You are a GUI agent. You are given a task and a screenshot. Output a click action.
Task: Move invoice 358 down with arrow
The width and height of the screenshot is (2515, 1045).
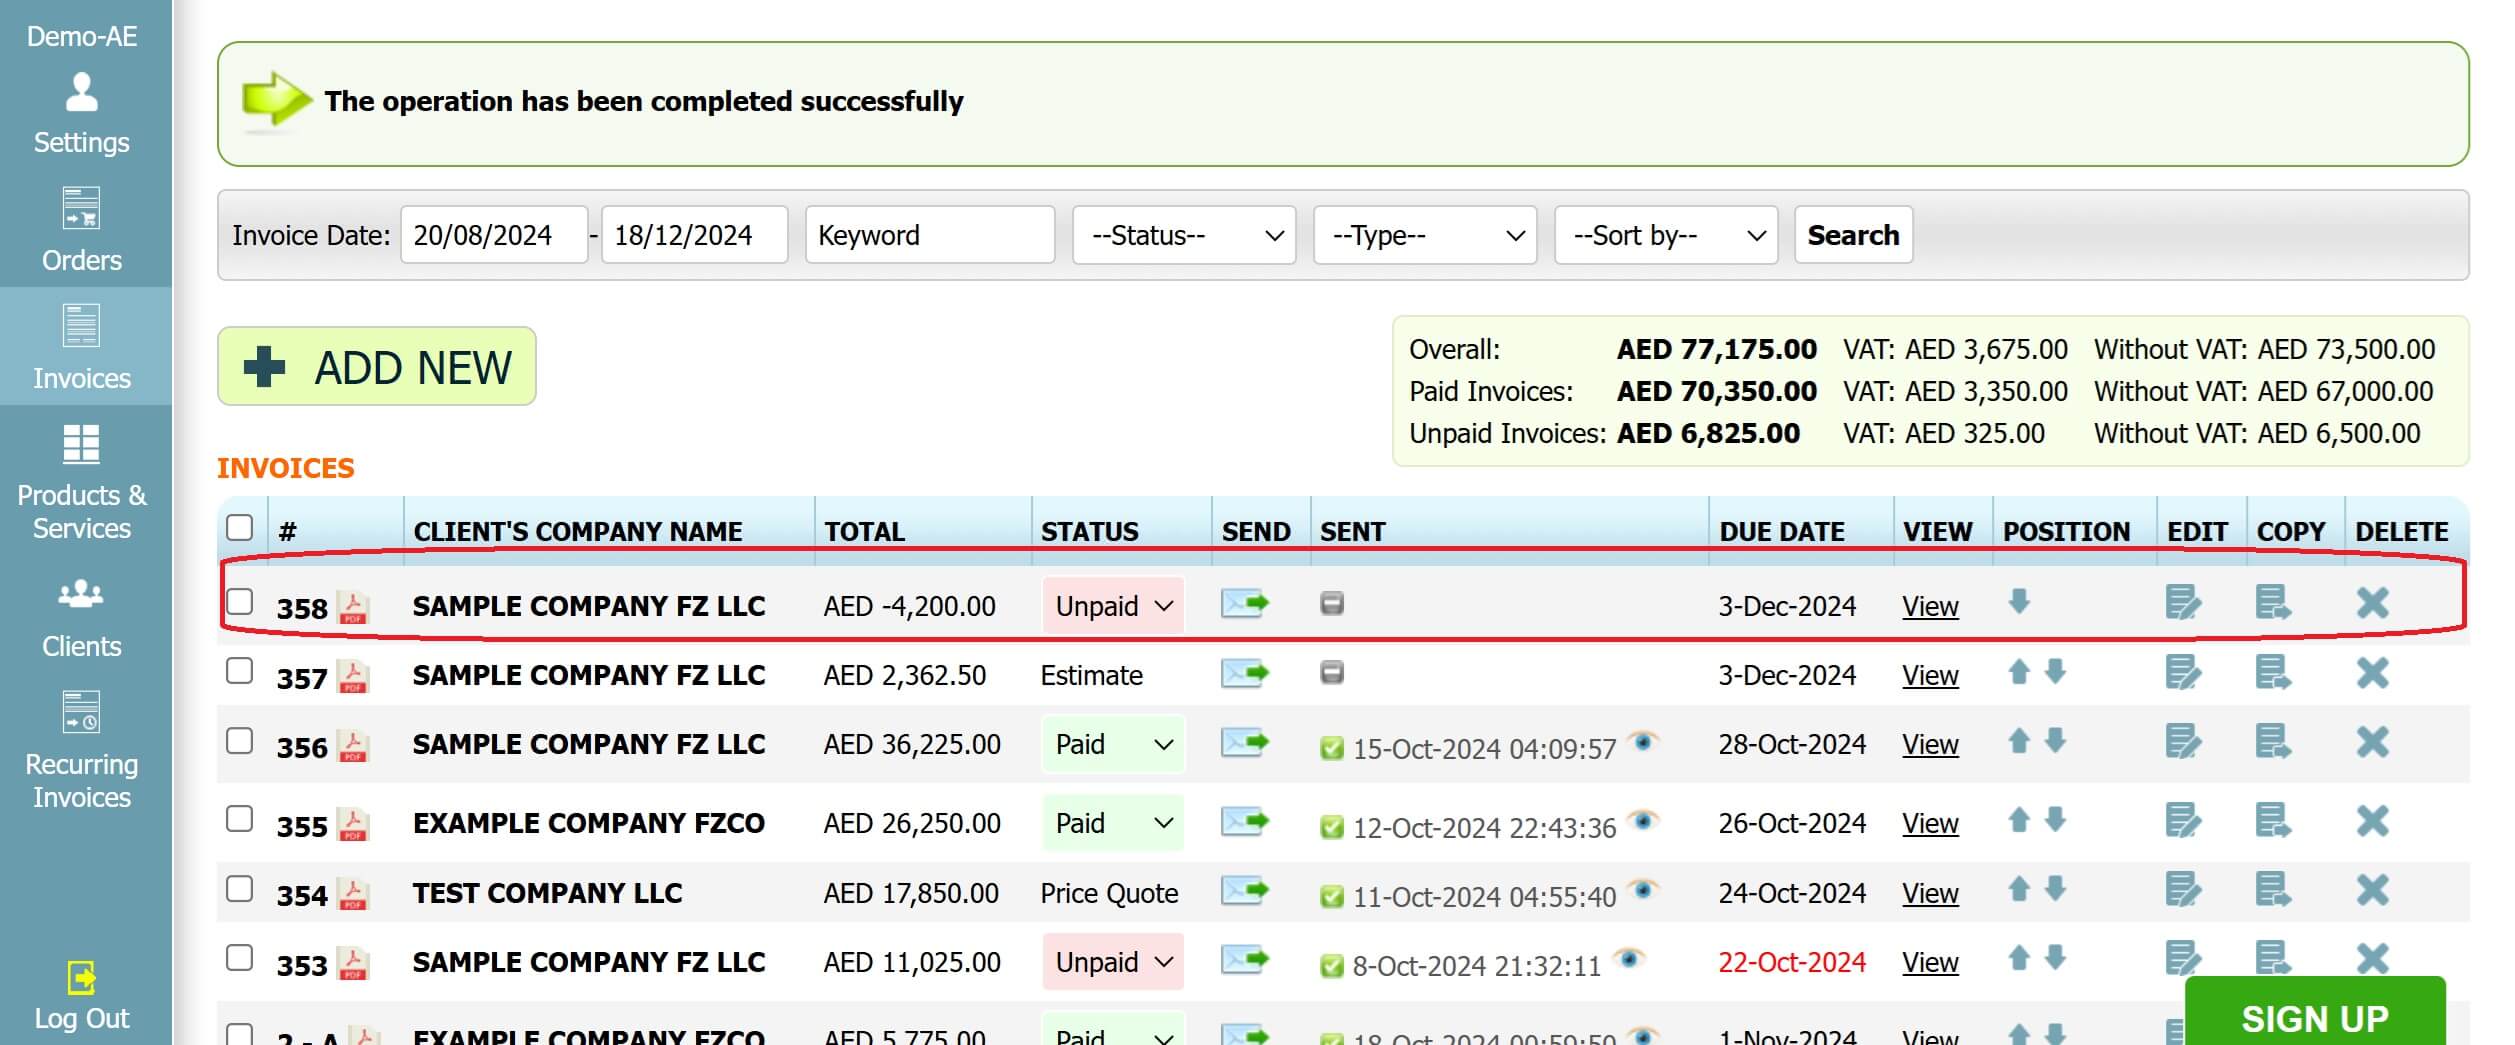pyautogui.click(x=2019, y=602)
